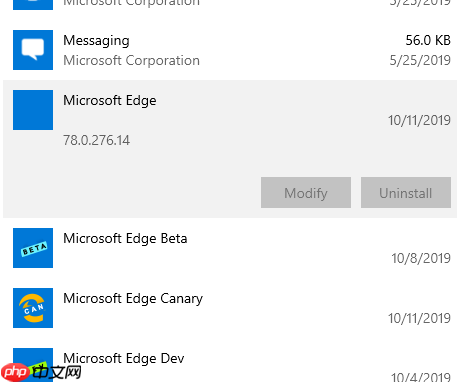Screen dimensions: 457x382
Task: Click Microsoft Corporation publisher under Messaging
Action: click(131, 61)
